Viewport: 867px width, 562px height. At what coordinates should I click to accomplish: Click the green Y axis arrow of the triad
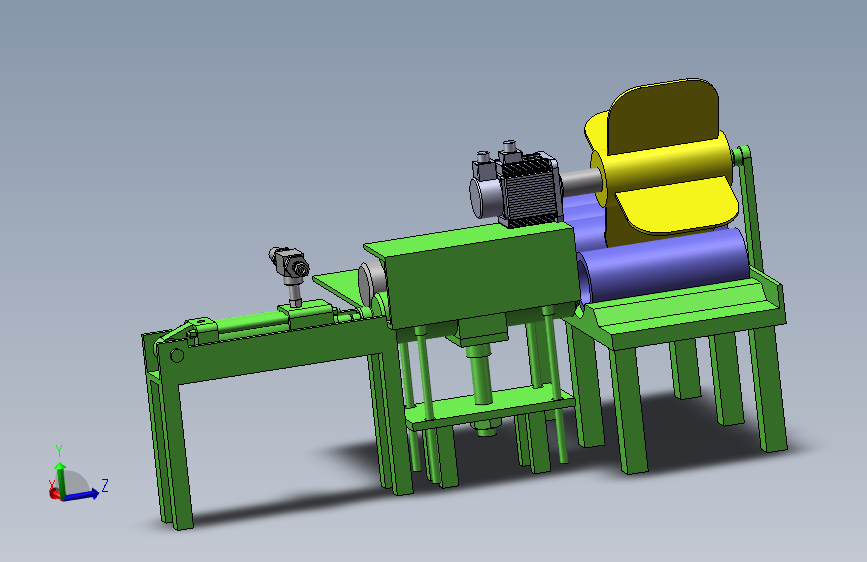pyautogui.click(x=60, y=478)
